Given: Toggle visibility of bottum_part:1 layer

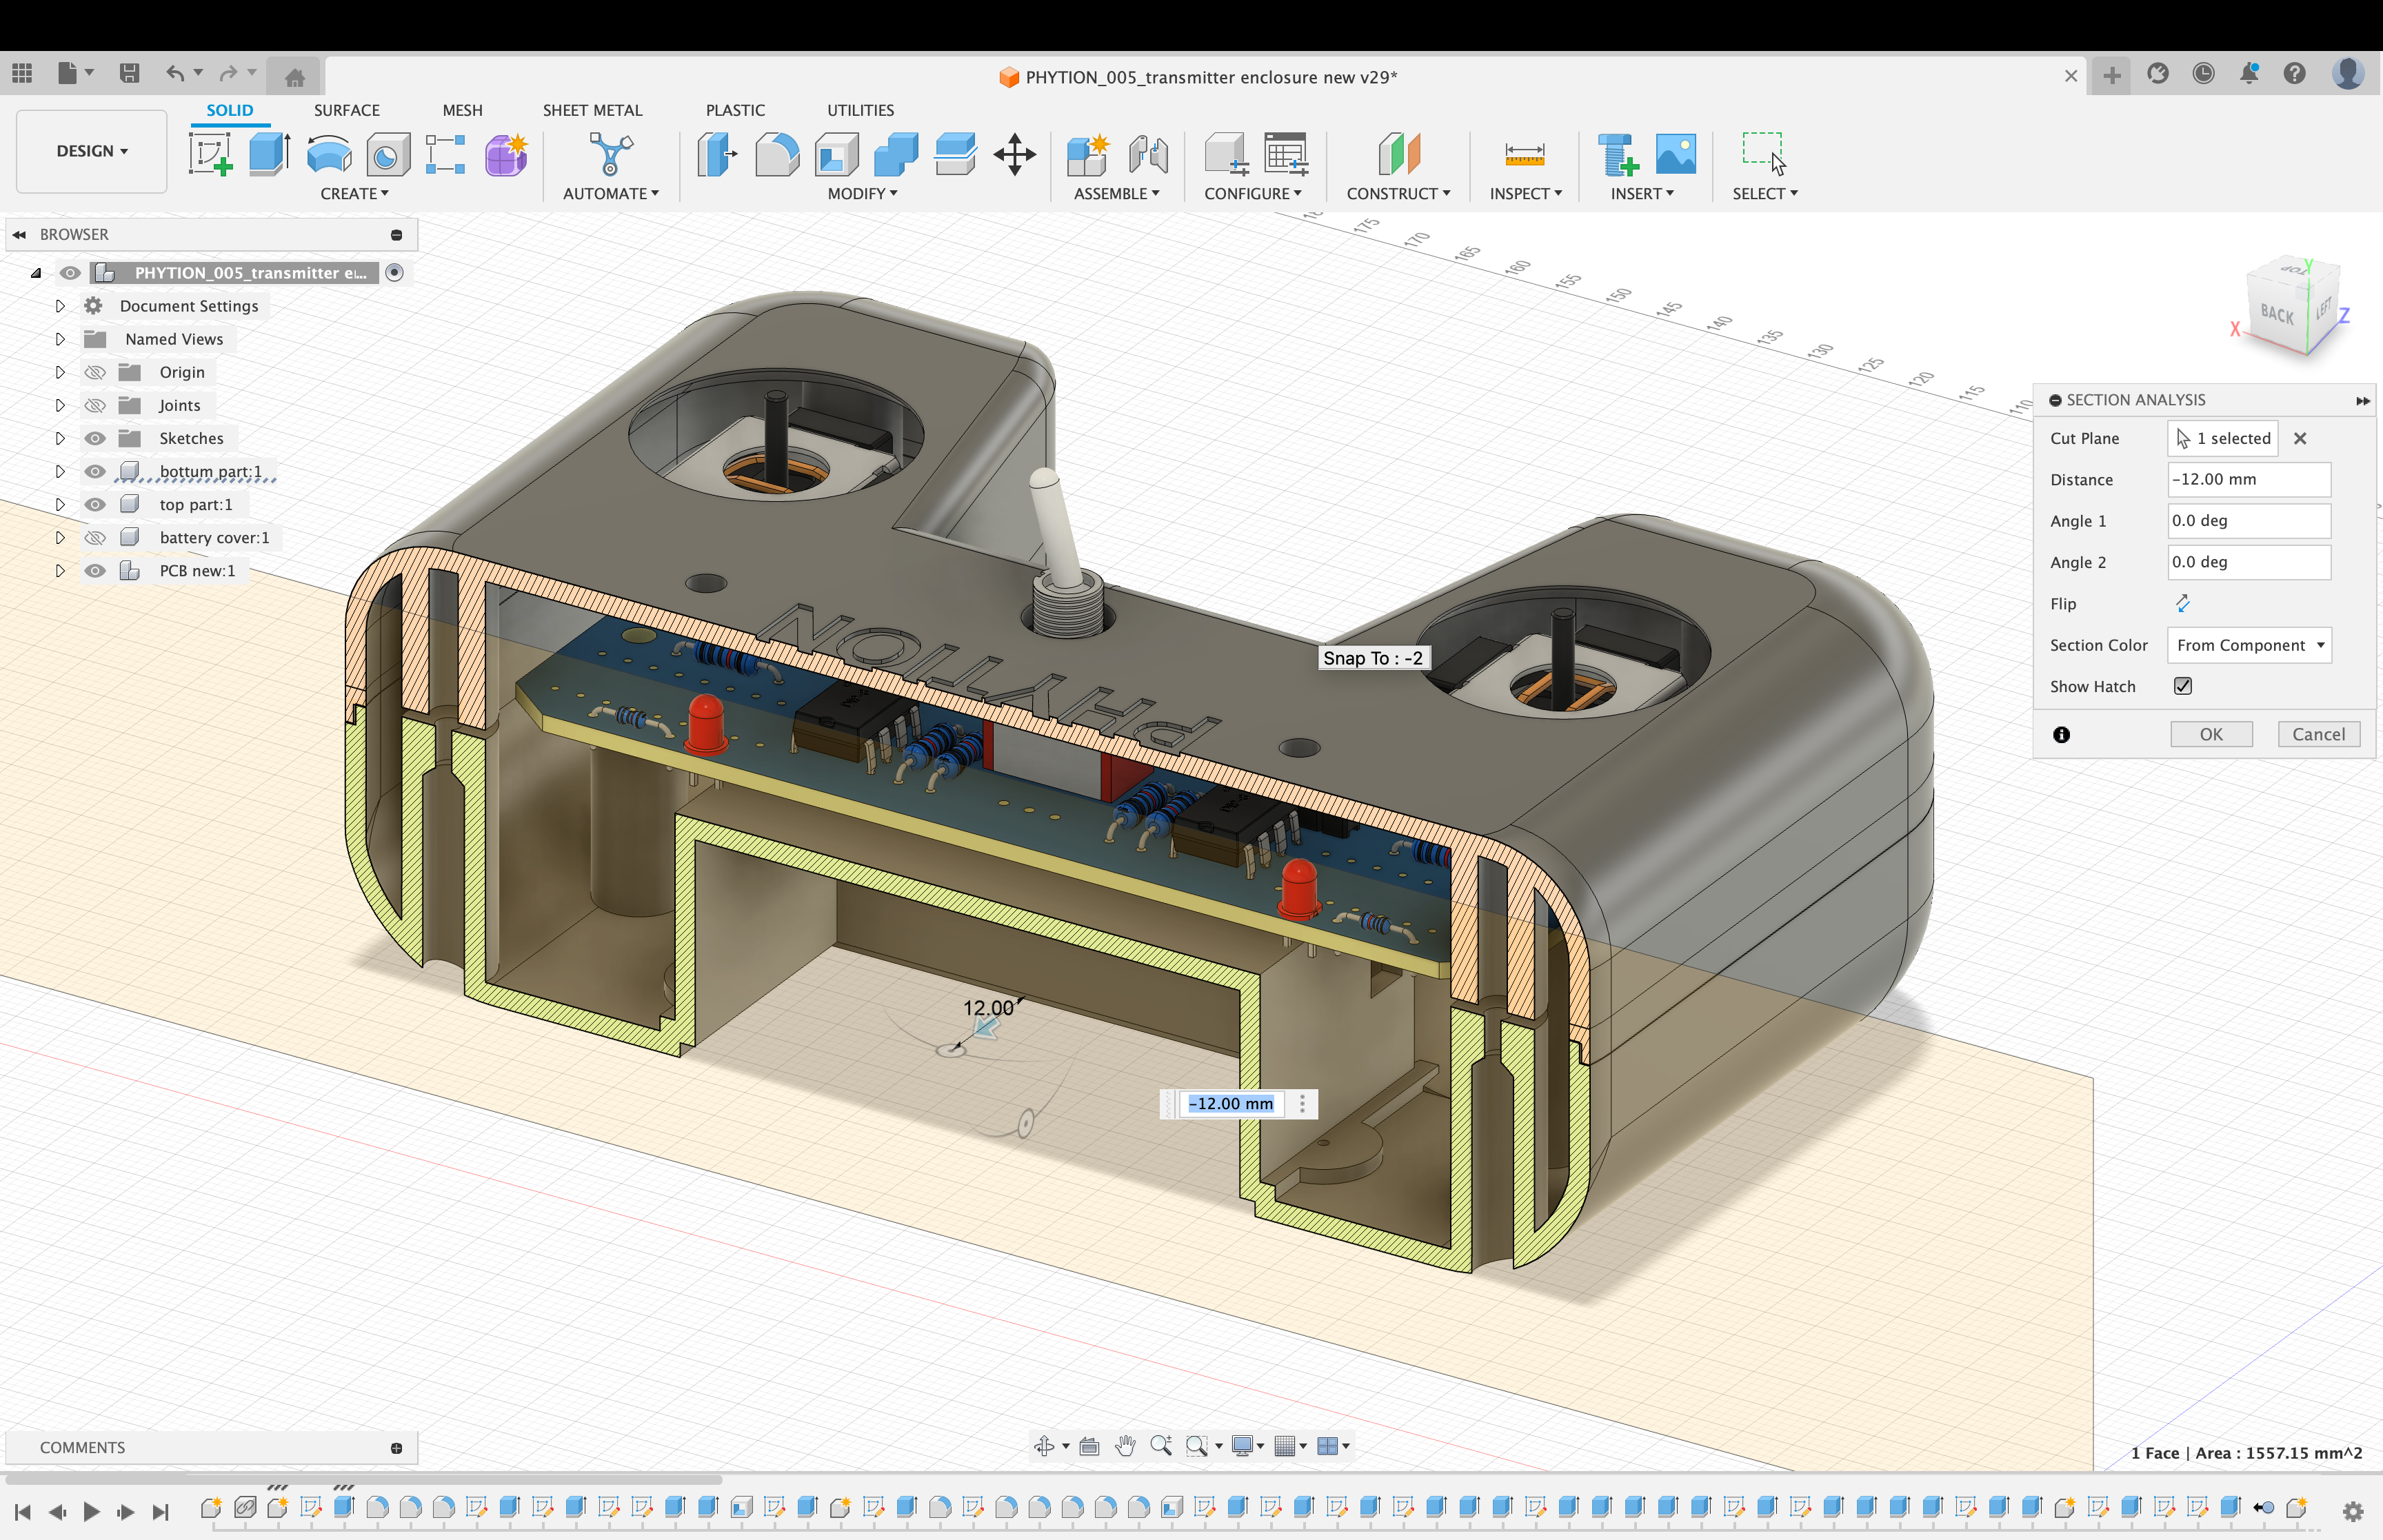Looking at the screenshot, I should (x=96, y=471).
